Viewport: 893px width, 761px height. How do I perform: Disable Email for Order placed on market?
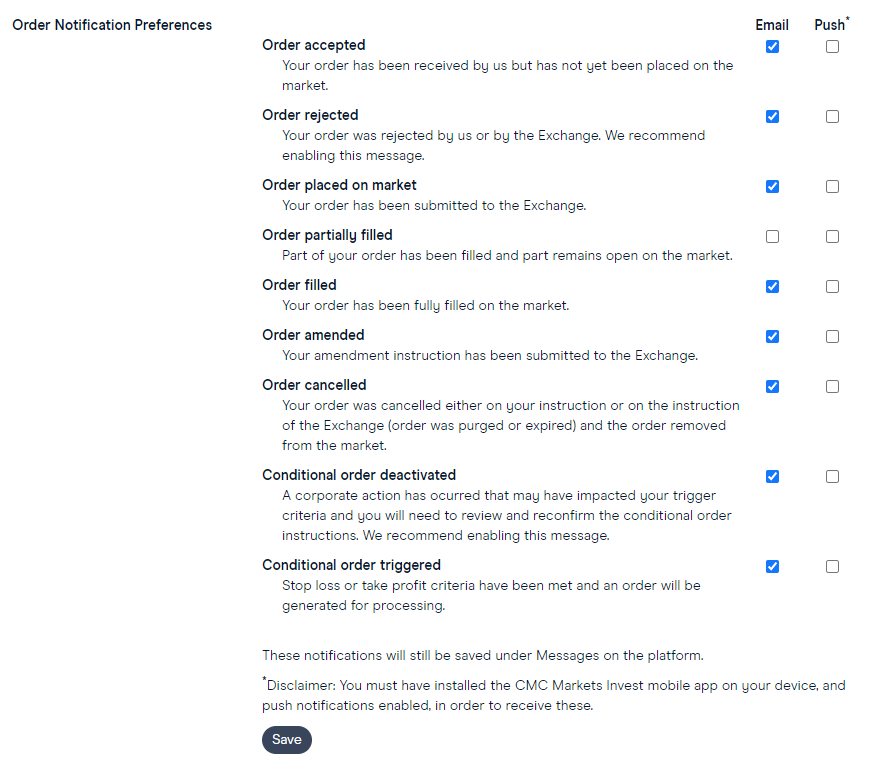click(772, 186)
